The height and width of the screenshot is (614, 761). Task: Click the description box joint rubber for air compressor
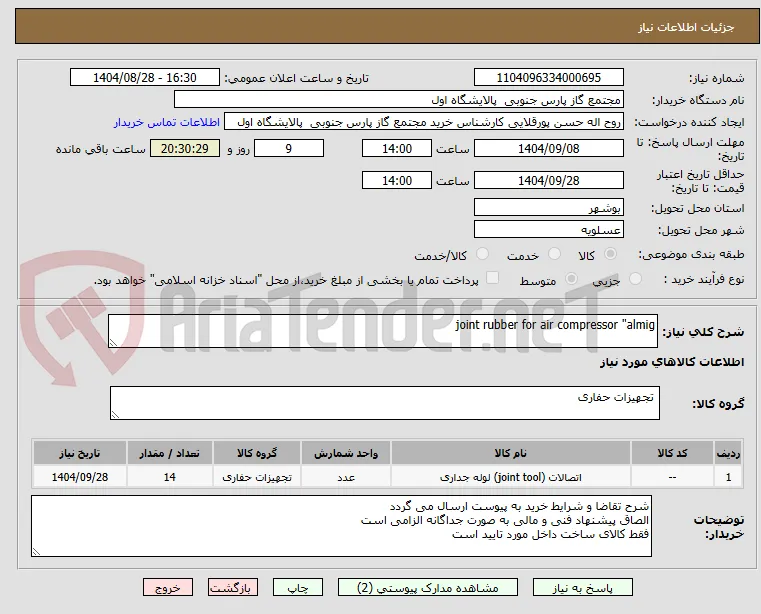pyautogui.click(x=383, y=331)
